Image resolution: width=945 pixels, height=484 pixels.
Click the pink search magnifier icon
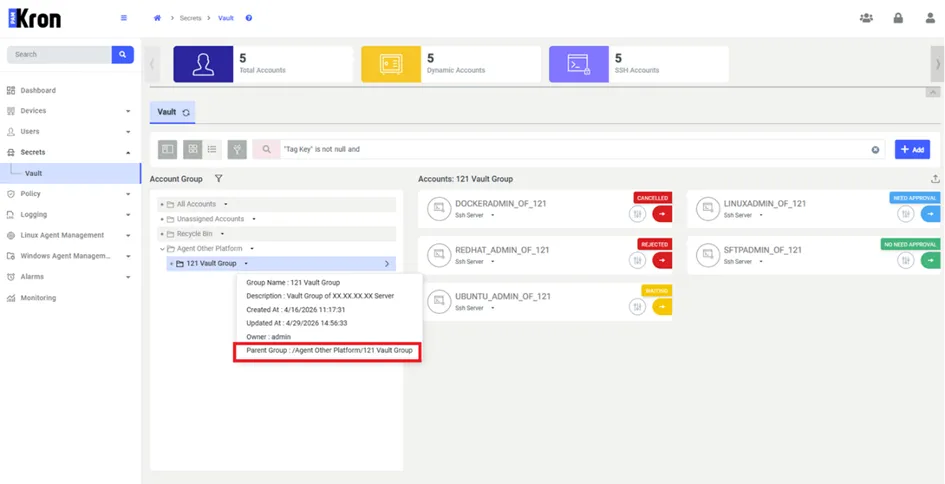pyautogui.click(x=266, y=149)
